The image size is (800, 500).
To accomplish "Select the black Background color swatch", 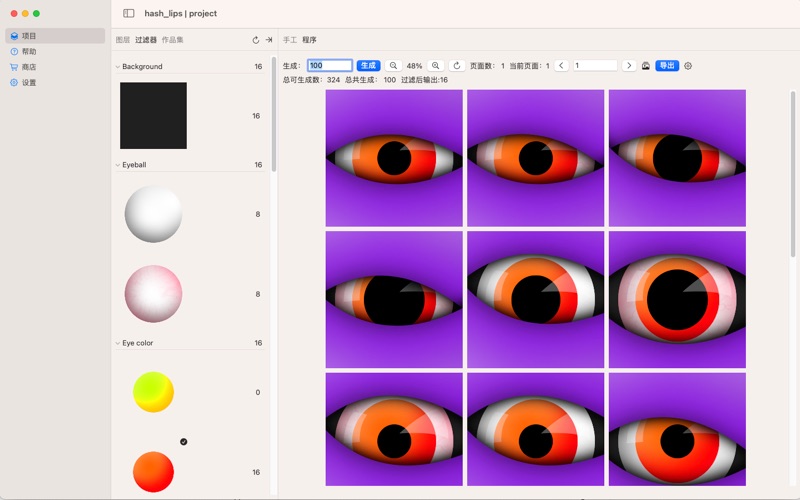I will pyautogui.click(x=153, y=116).
